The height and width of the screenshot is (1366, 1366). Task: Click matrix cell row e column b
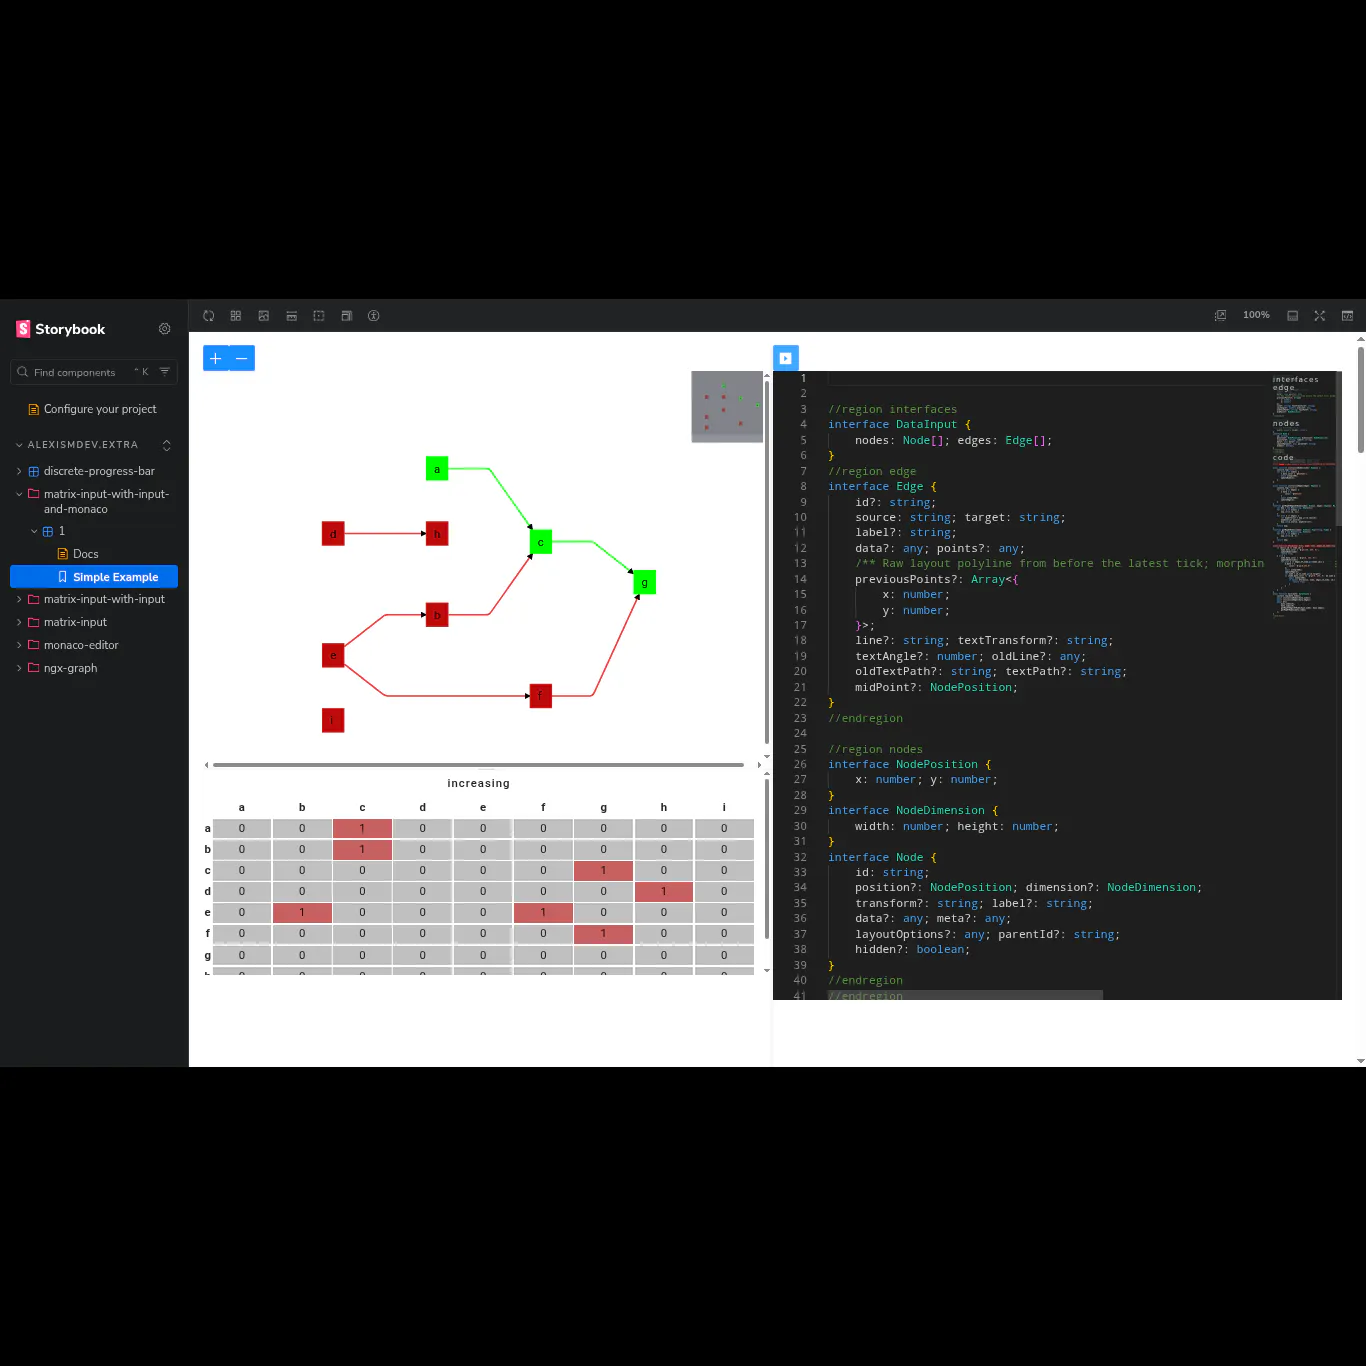[x=302, y=912]
